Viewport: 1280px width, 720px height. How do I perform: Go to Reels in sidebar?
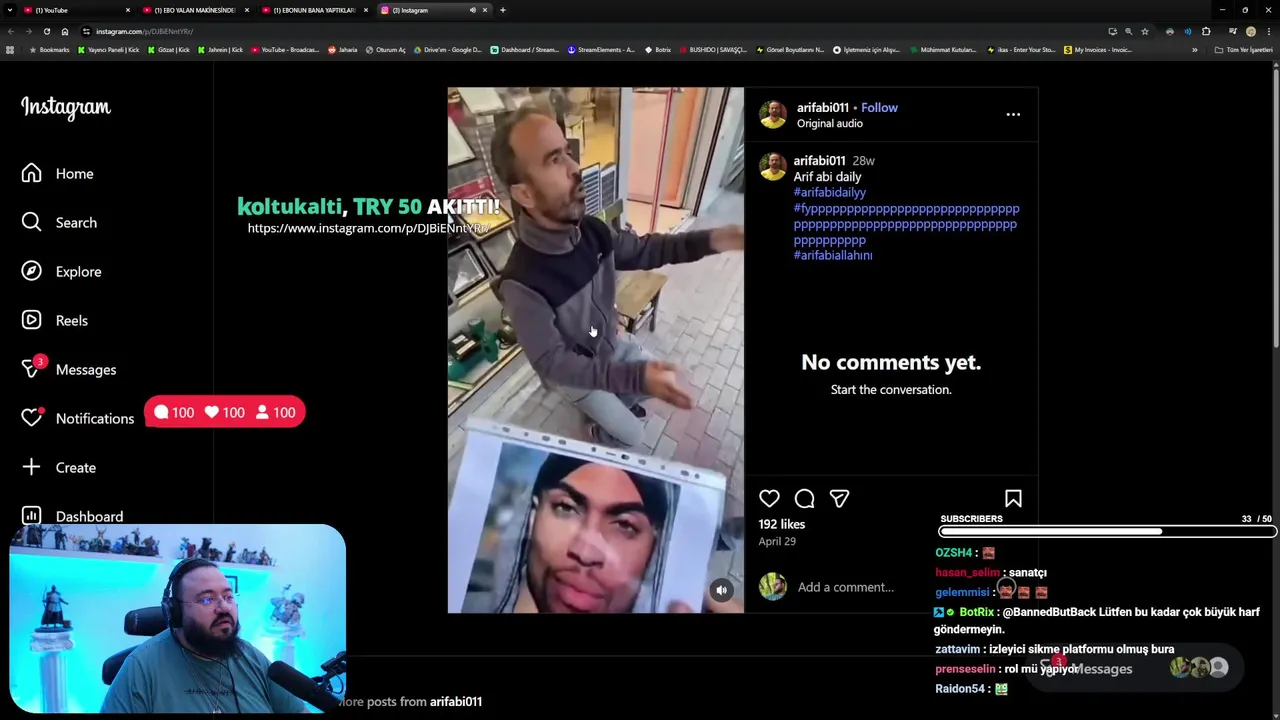pos(55,321)
